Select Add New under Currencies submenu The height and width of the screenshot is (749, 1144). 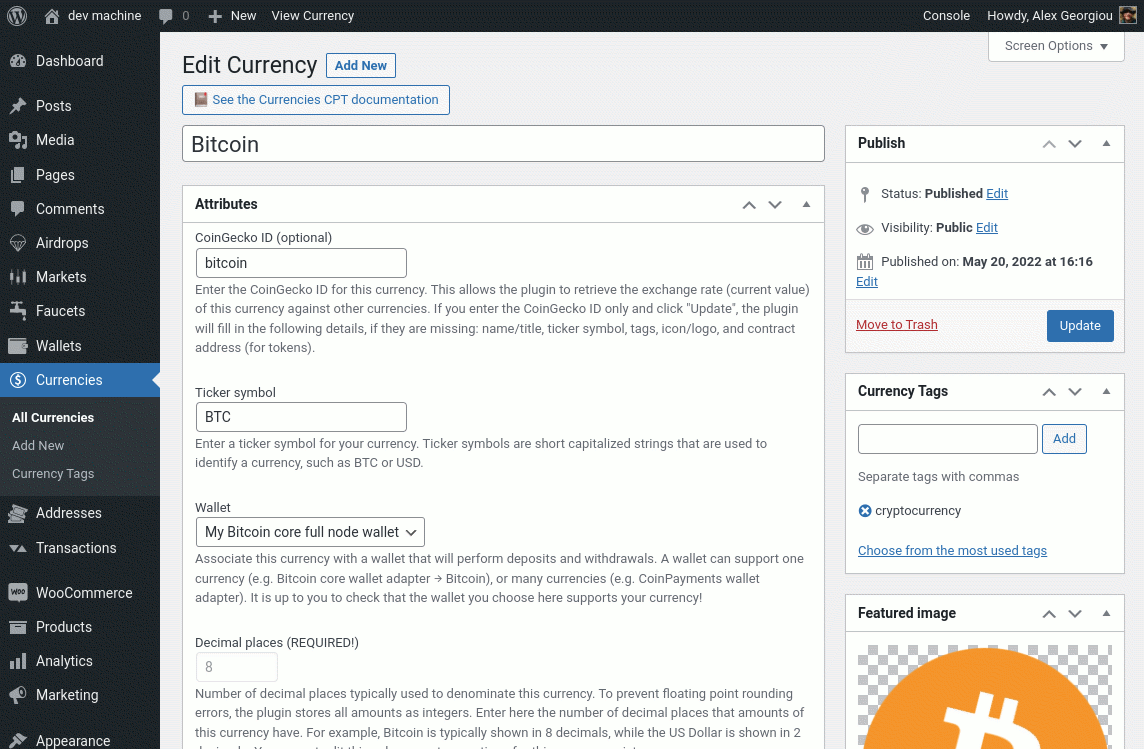pos(38,446)
